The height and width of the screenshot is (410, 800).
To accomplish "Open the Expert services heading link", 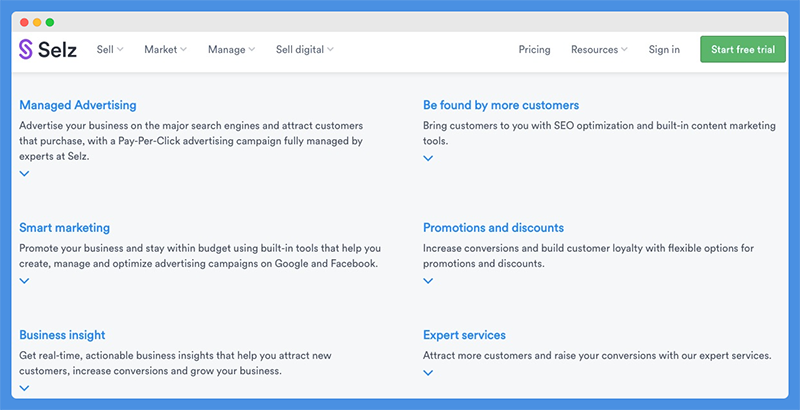I will [x=464, y=335].
